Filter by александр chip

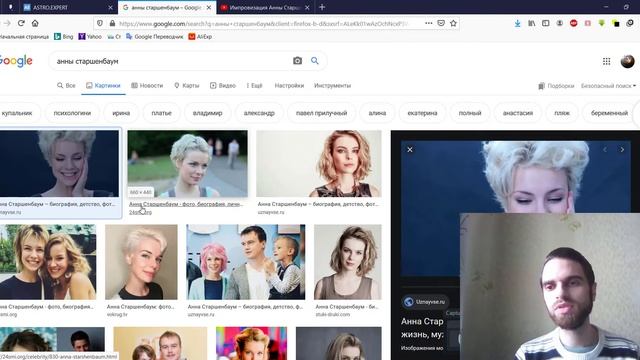(x=259, y=113)
